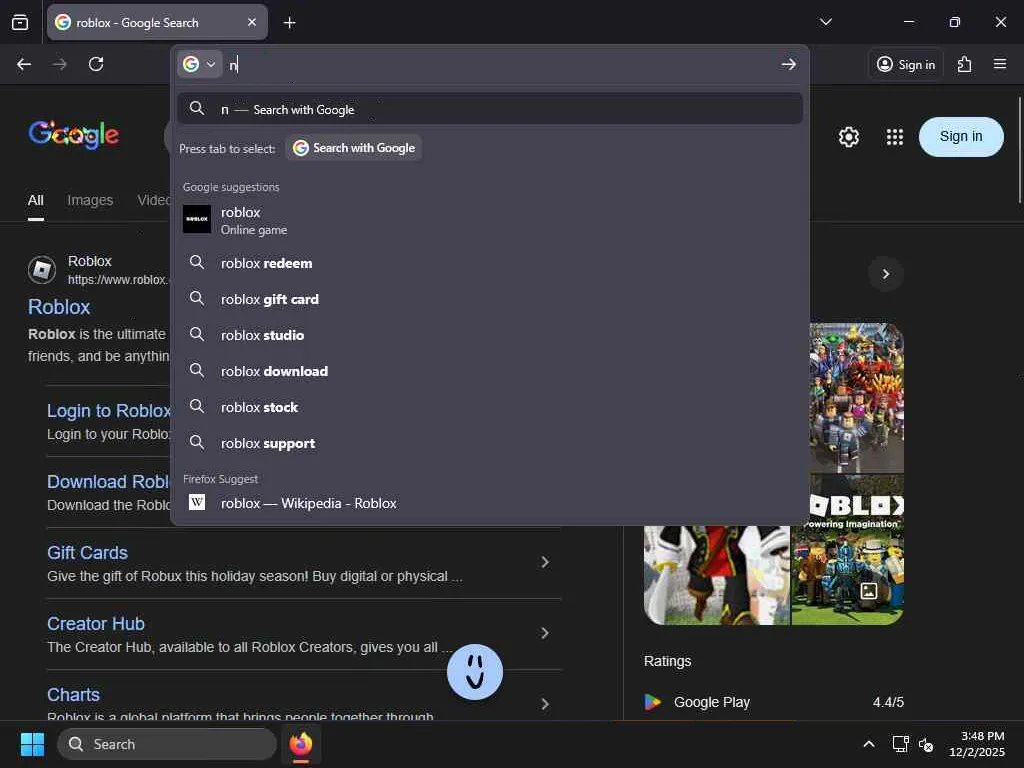Image resolution: width=1024 pixels, height=768 pixels.
Task: Click the Go arrow in address bar
Action: click(788, 64)
